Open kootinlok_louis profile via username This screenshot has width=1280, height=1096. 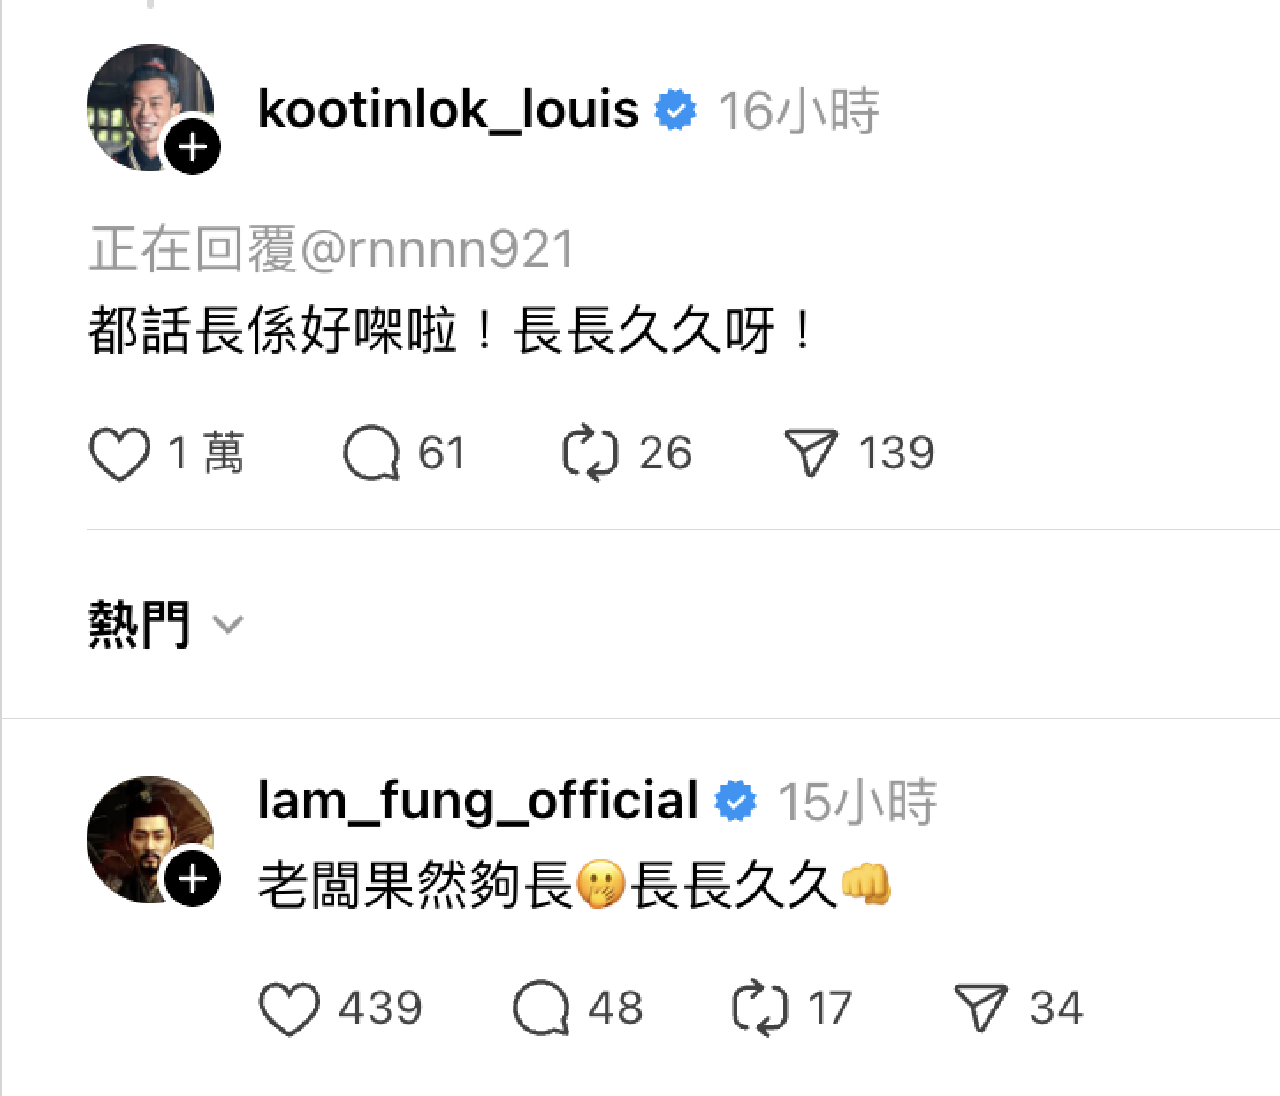point(448,109)
